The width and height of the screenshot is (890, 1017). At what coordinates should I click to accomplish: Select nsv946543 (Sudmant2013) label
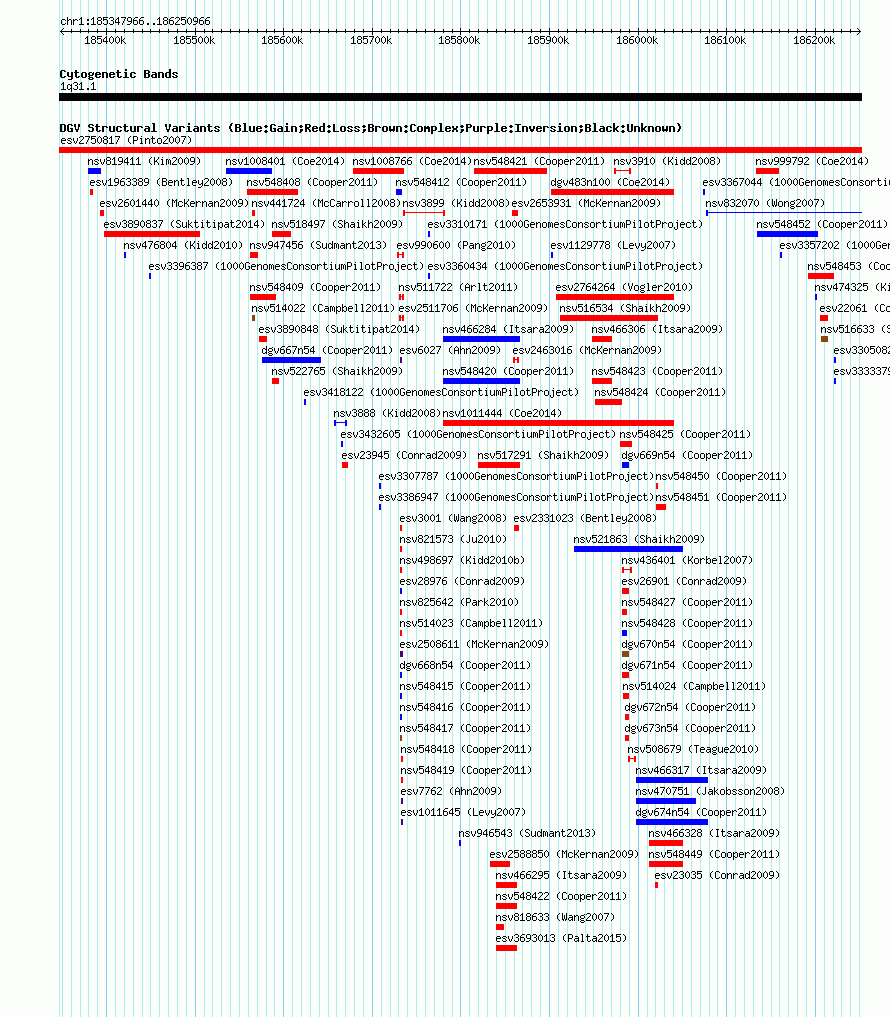(x=527, y=833)
